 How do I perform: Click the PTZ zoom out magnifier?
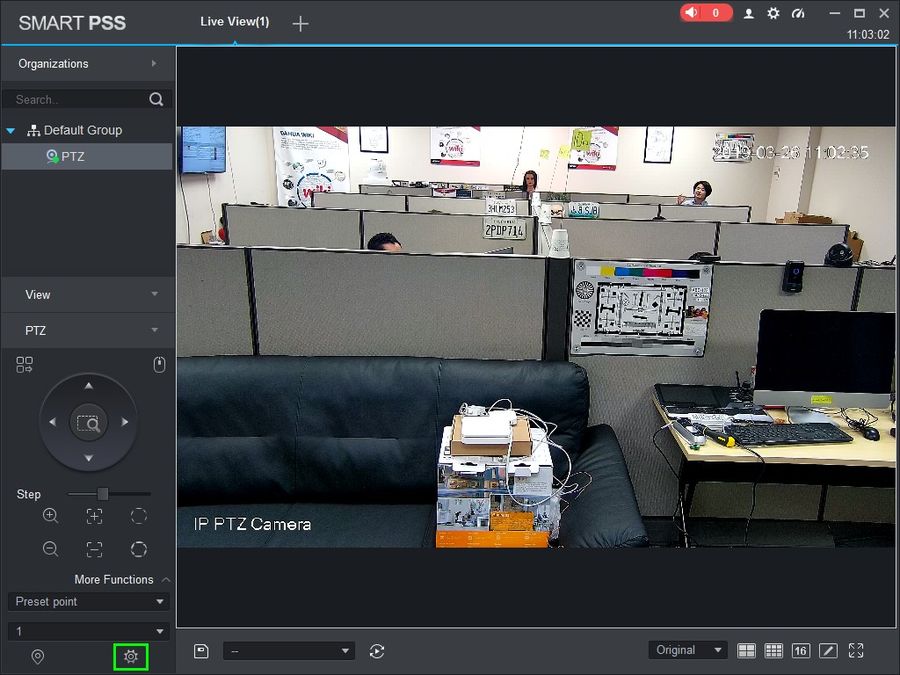click(51, 549)
